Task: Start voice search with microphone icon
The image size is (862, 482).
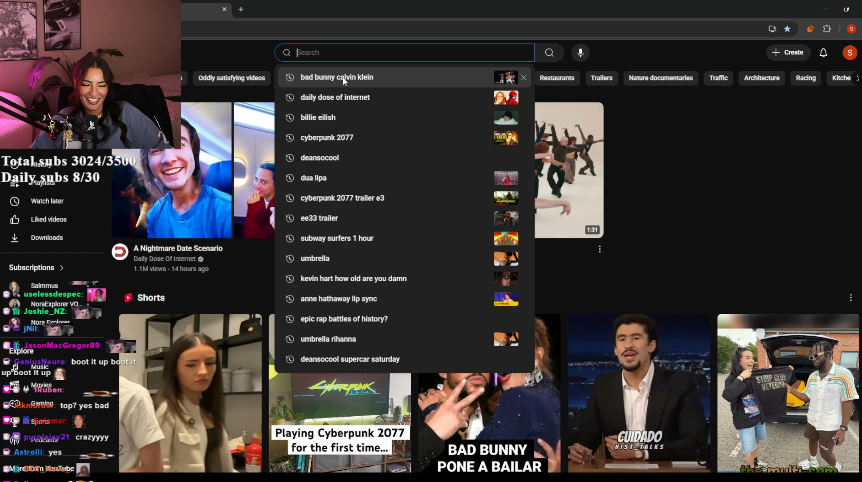Action: [x=580, y=53]
